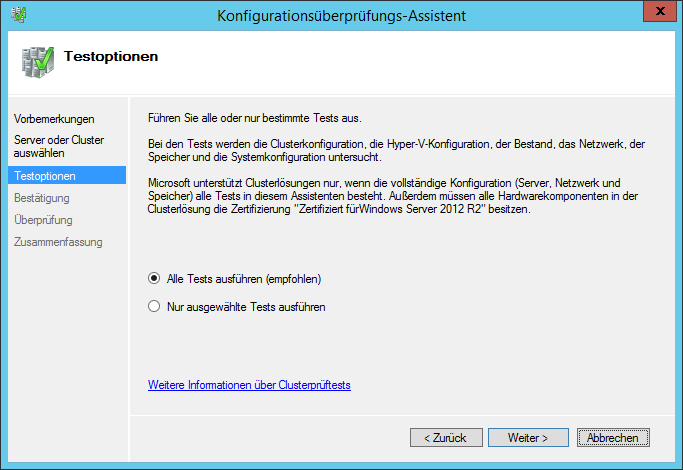Image resolution: width=683 pixels, height=470 pixels.
Task: Close the Konfigurationsüberprüfungs-Assistent window
Action: [x=659, y=11]
